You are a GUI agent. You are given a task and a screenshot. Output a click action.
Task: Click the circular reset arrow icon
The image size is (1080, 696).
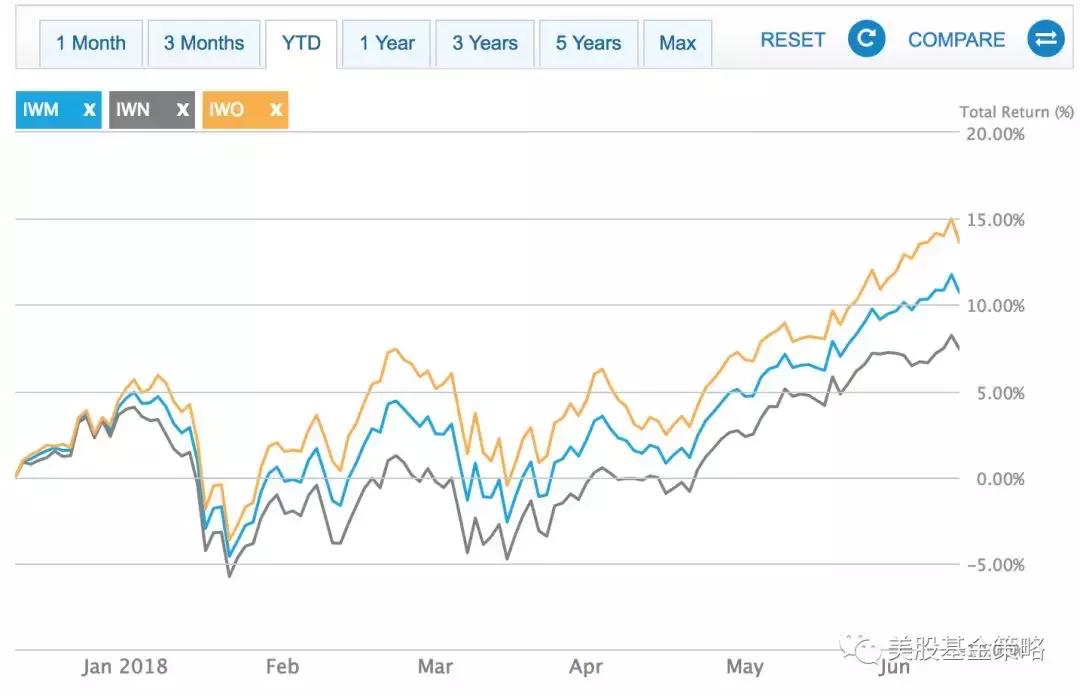(x=867, y=40)
